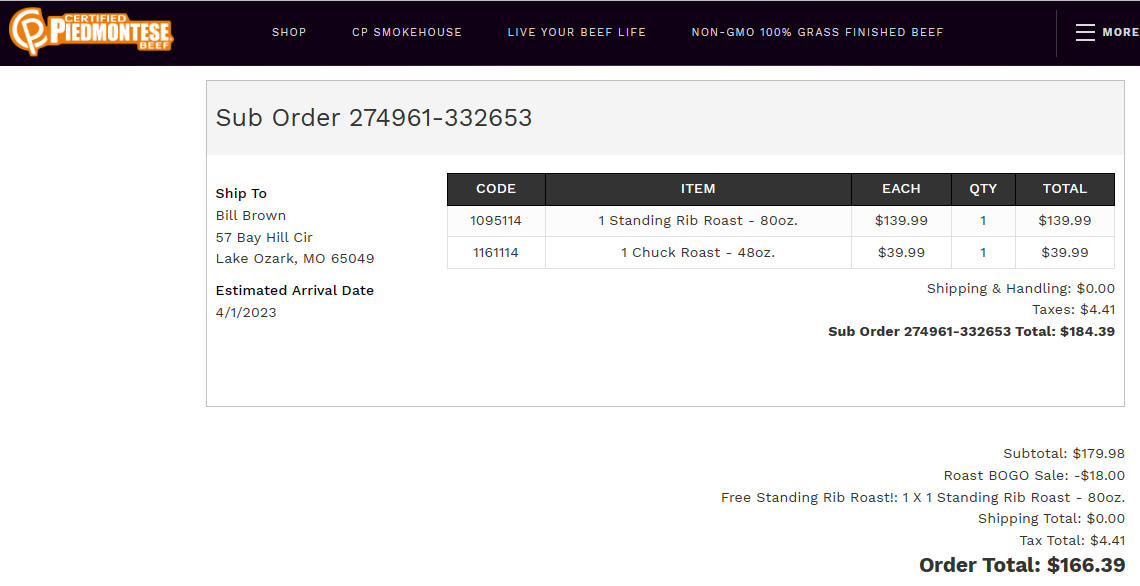
Task: Open LIVE YOUR BEEF LIFE page
Action: pos(576,32)
